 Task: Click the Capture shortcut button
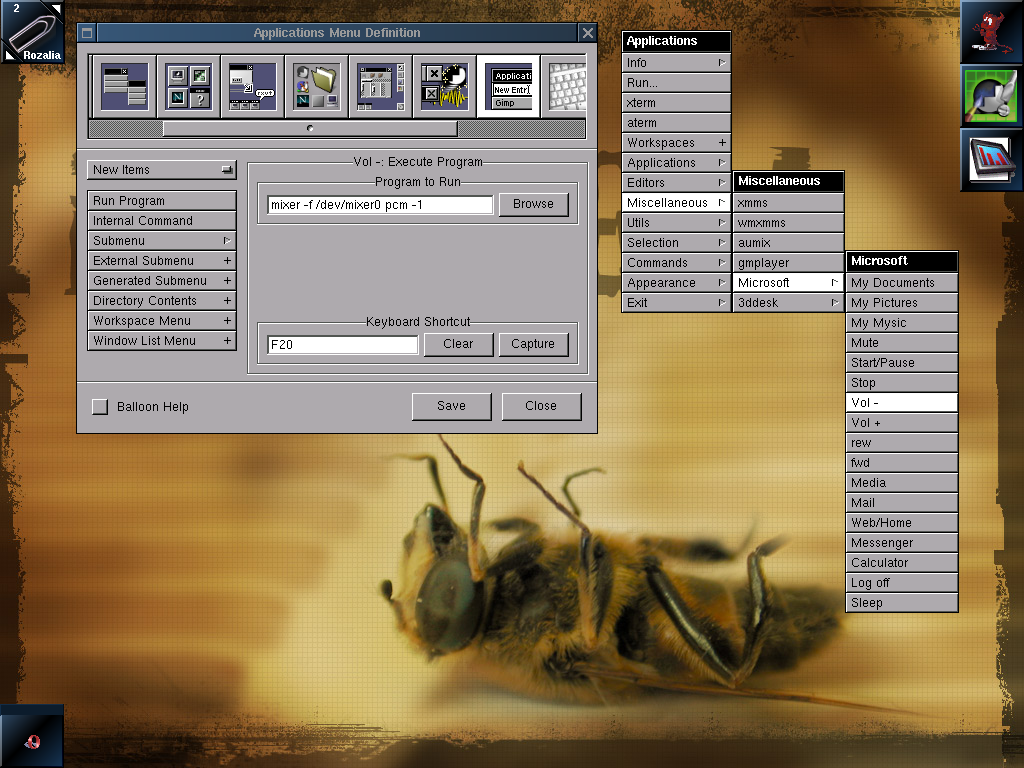(x=532, y=344)
